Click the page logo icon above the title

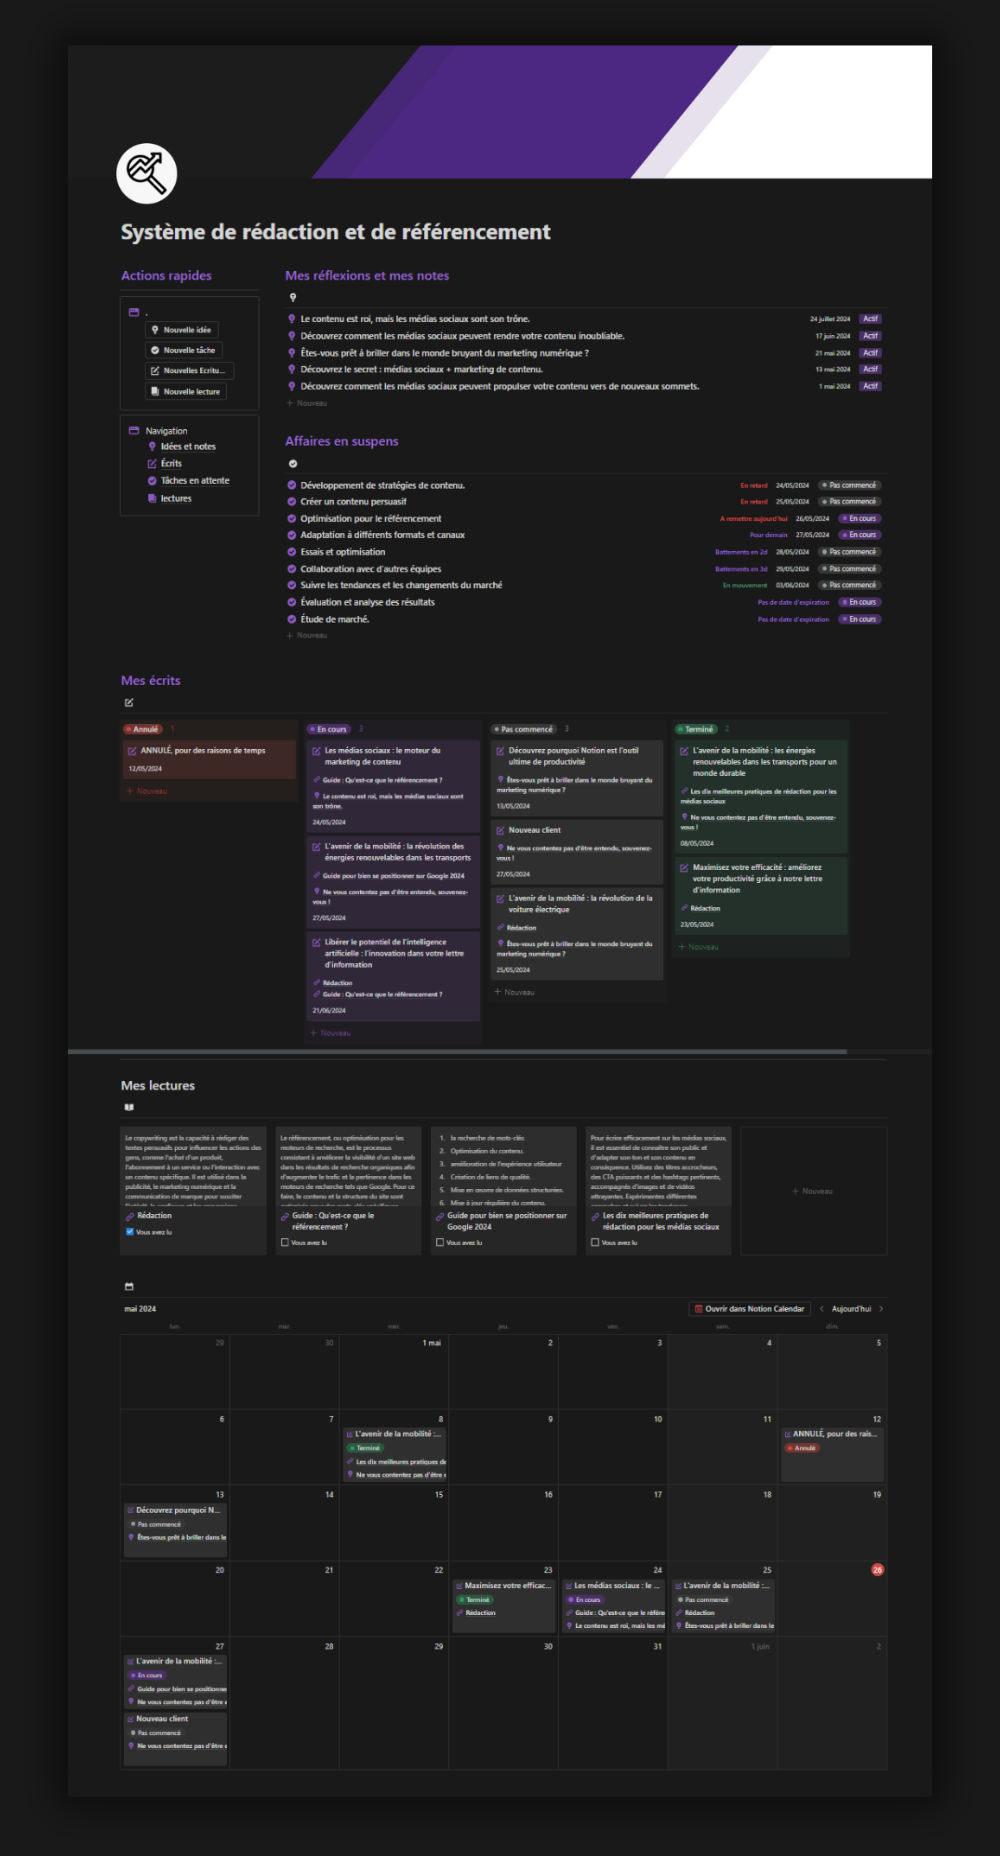[x=147, y=173]
